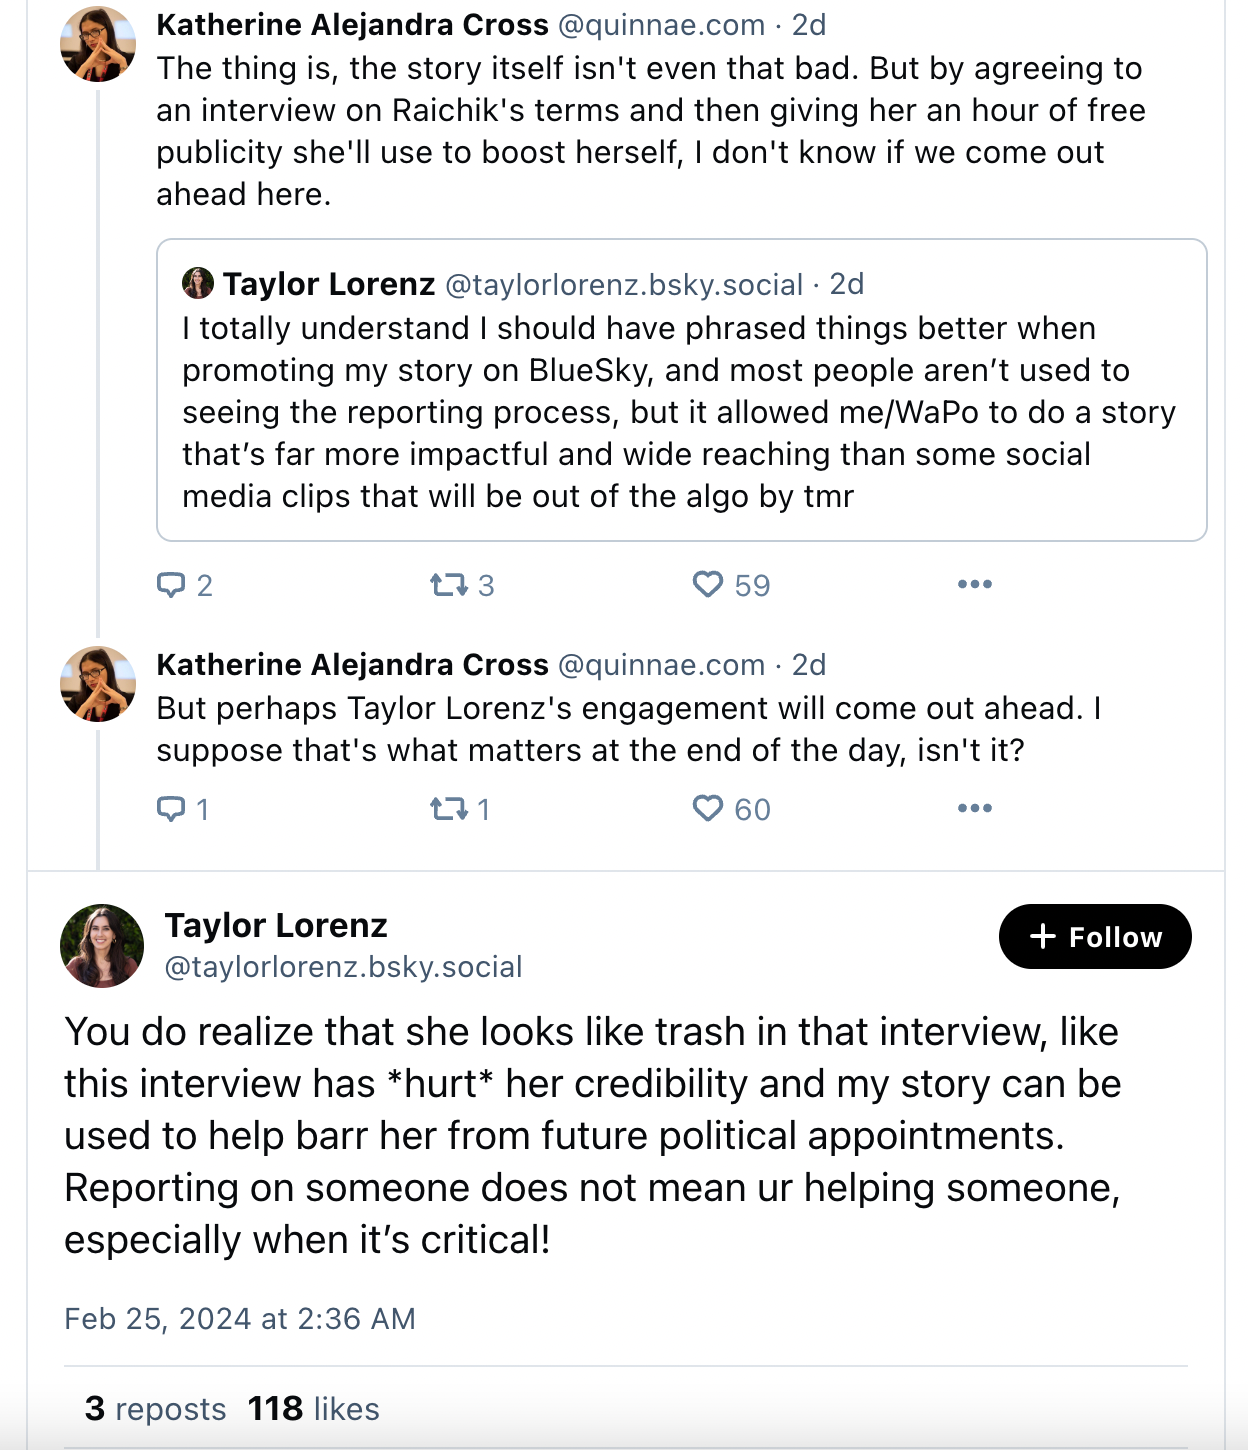Open the @quinnae.com profile handle
The width and height of the screenshot is (1248, 1450).
[x=662, y=24]
